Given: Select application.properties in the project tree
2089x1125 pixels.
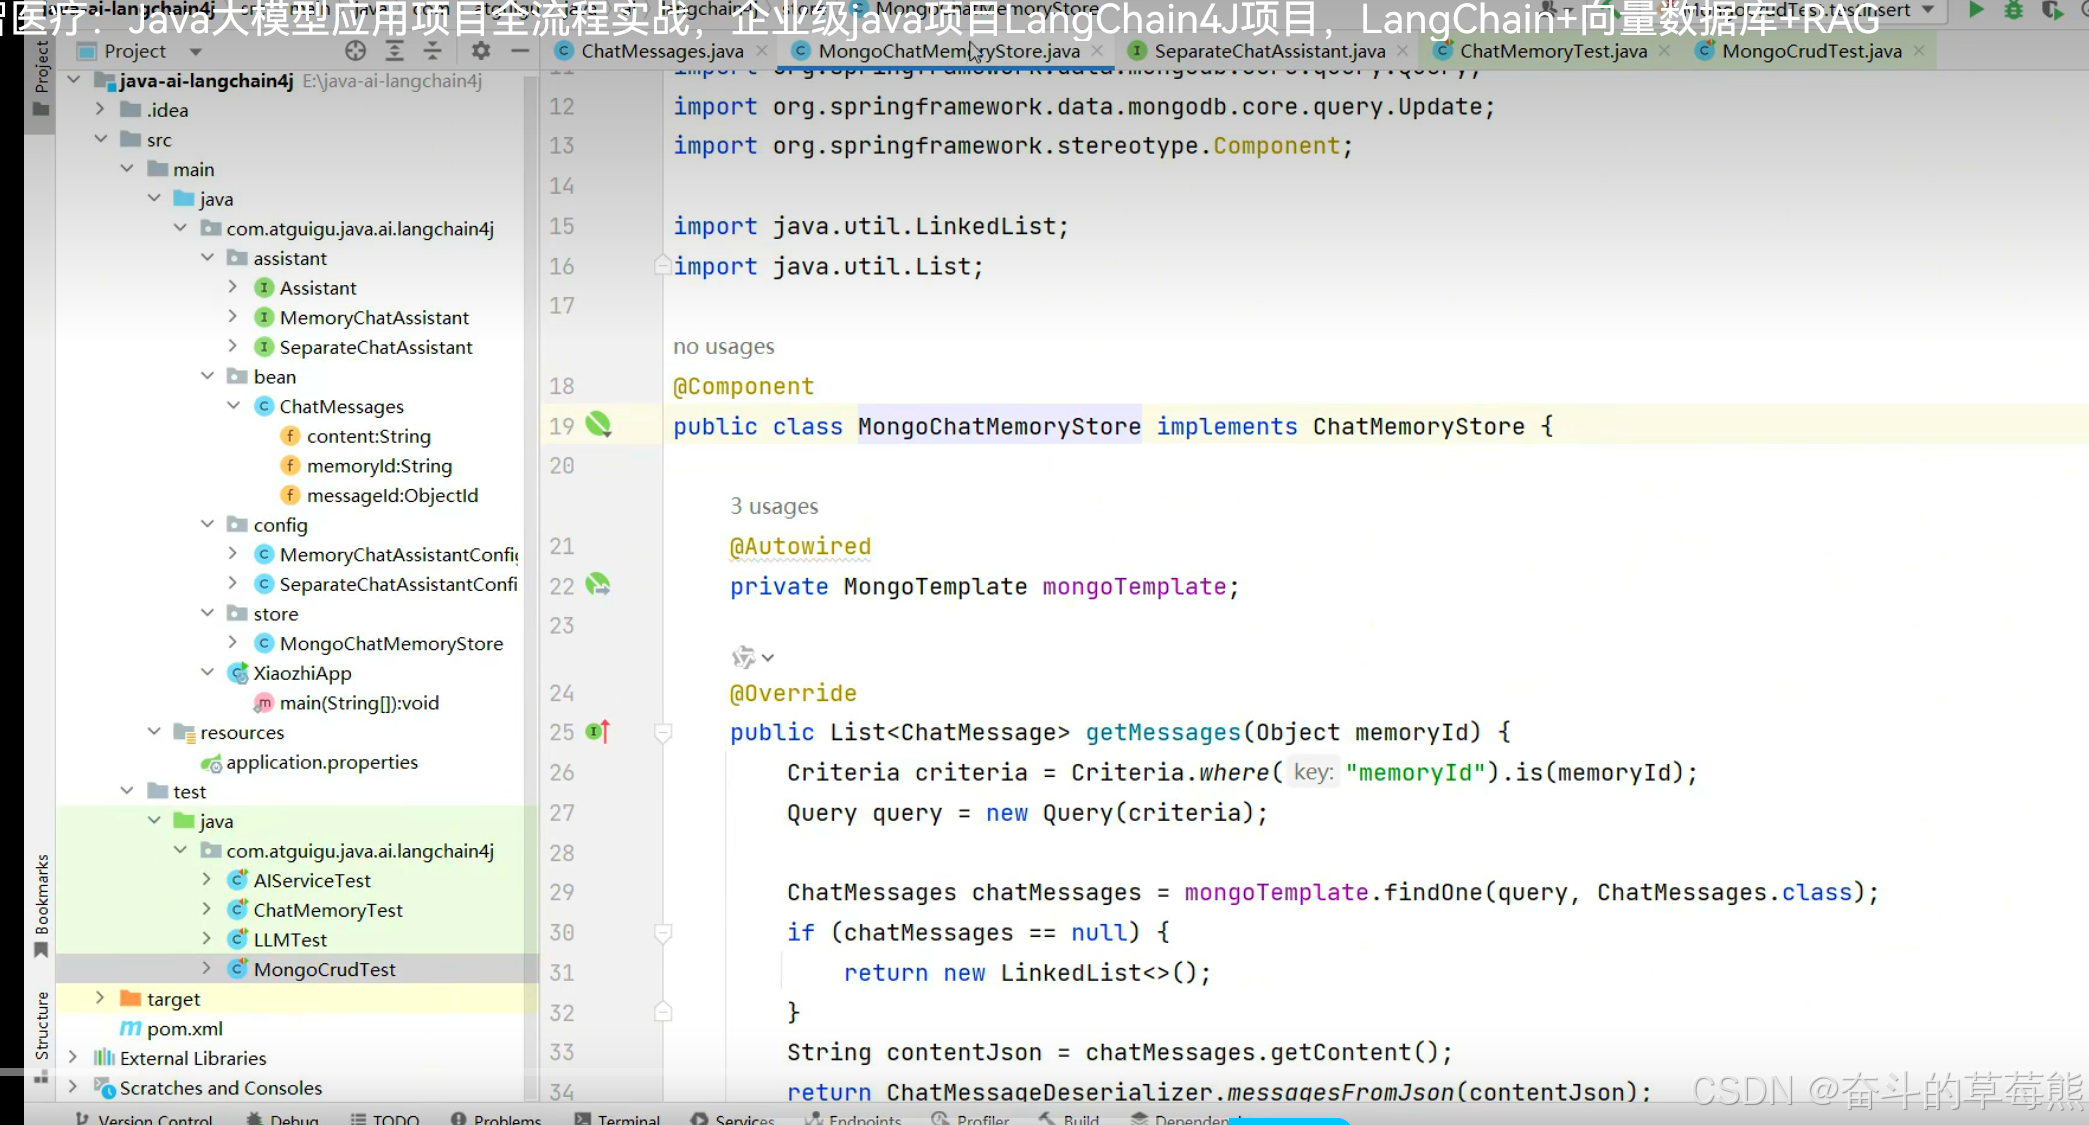Looking at the screenshot, I should click(x=321, y=762).
